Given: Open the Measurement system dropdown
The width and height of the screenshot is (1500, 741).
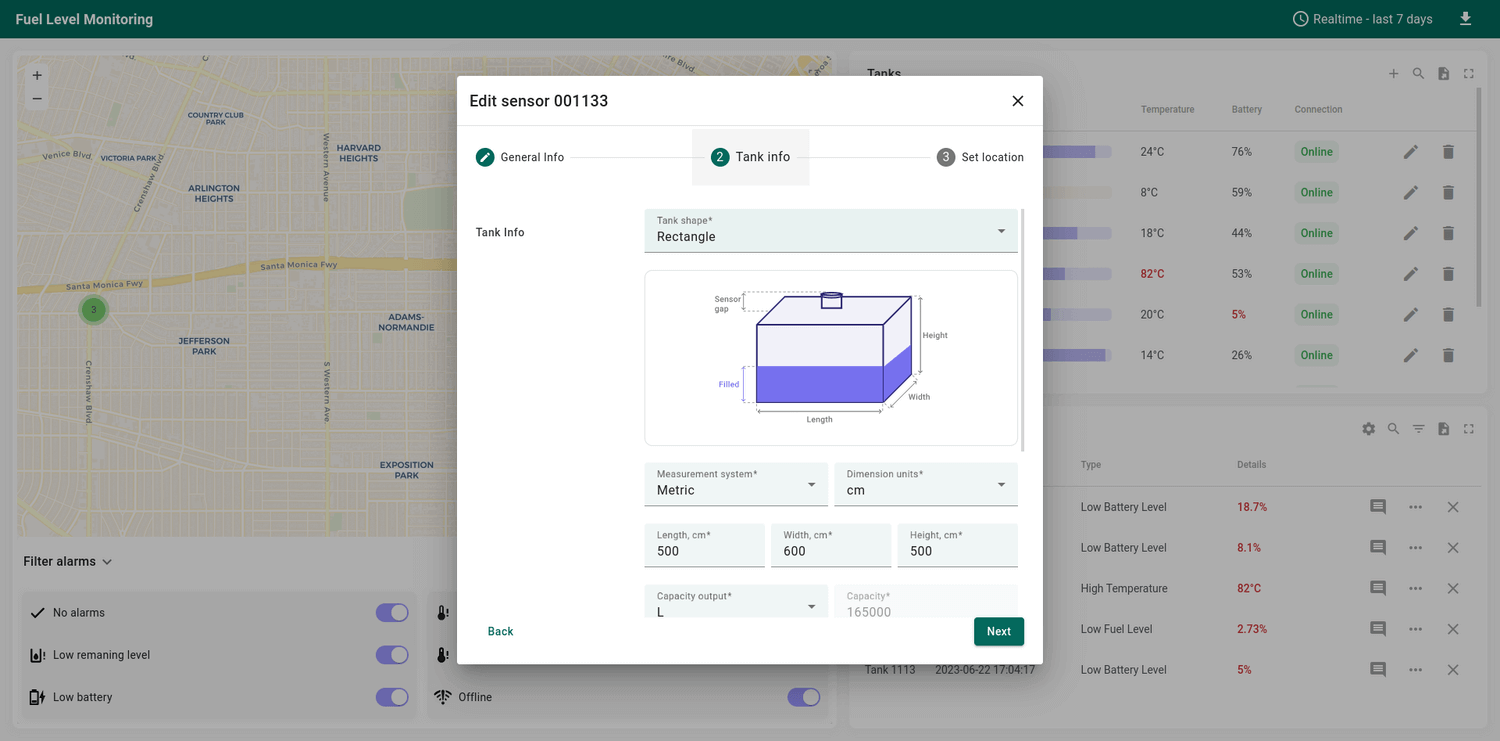Looking at the screenshot, I should 735,484.
